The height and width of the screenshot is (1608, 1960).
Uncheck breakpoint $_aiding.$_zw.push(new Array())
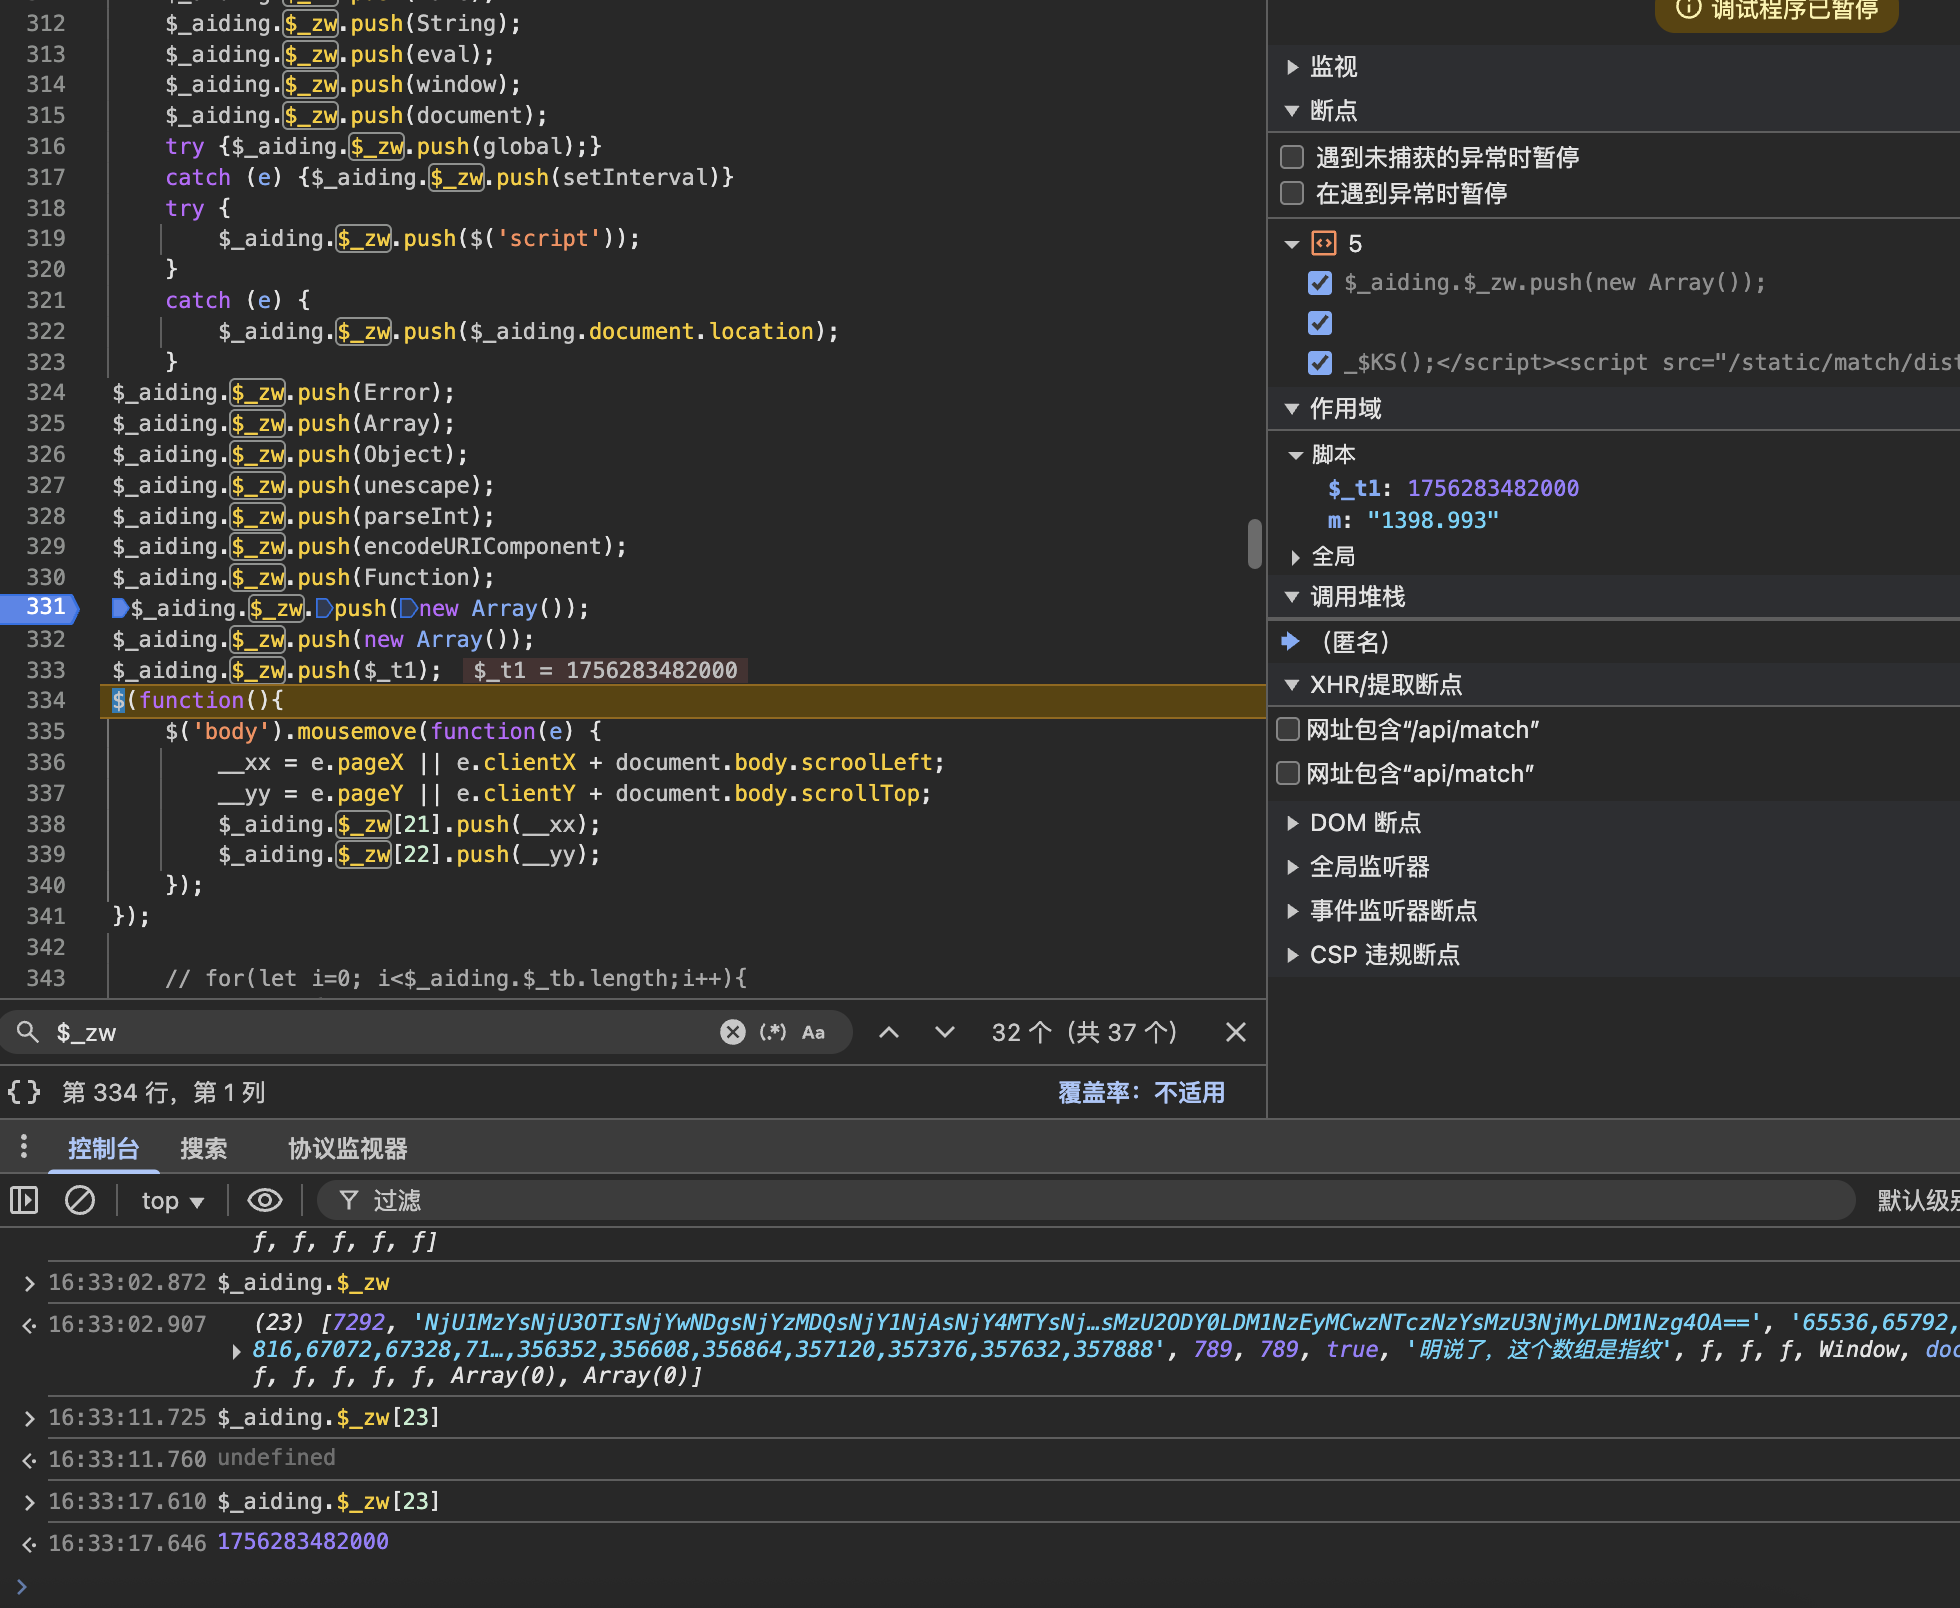[x=1320, y=283]
